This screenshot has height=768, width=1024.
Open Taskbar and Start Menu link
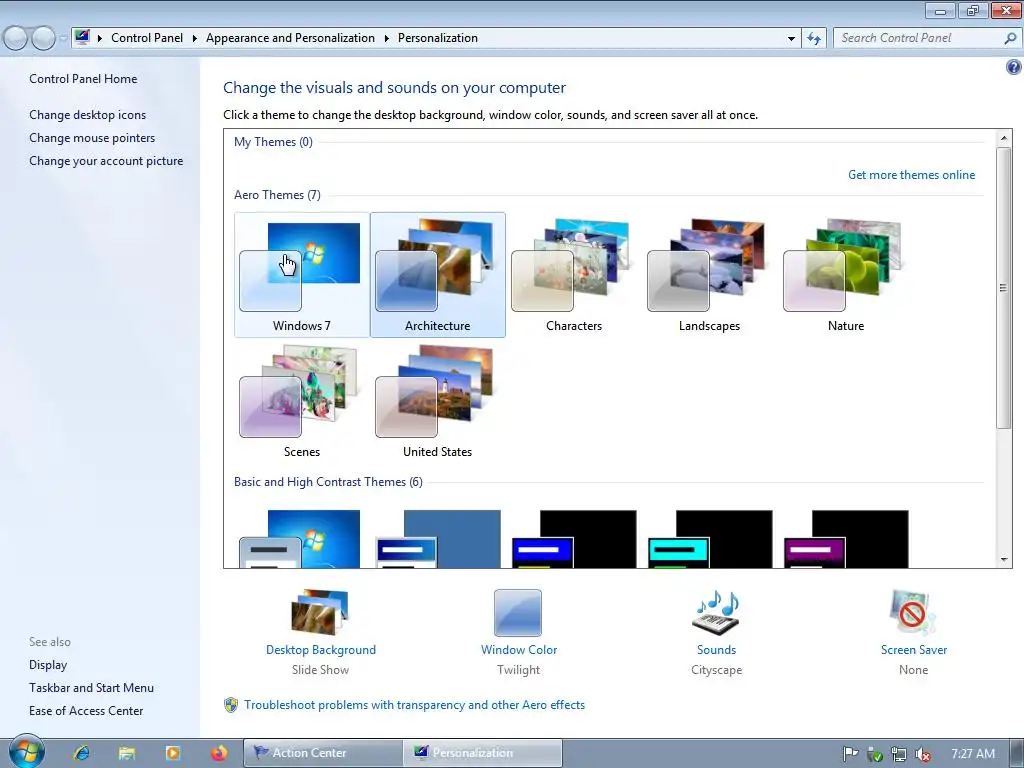point(91,688)
